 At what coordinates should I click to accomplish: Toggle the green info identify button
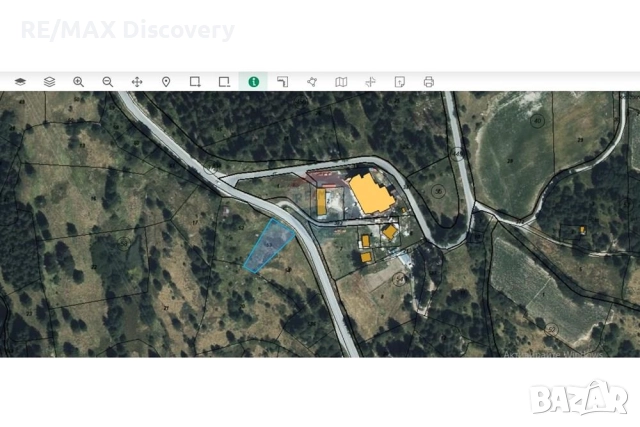click(254, 81)
